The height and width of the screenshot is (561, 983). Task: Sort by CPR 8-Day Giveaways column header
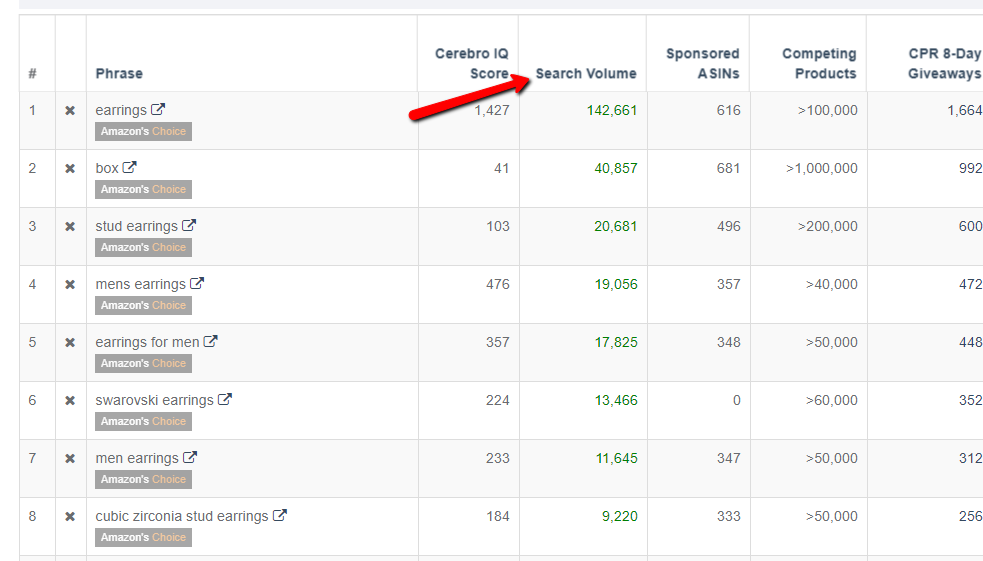[x=944, y=63]
